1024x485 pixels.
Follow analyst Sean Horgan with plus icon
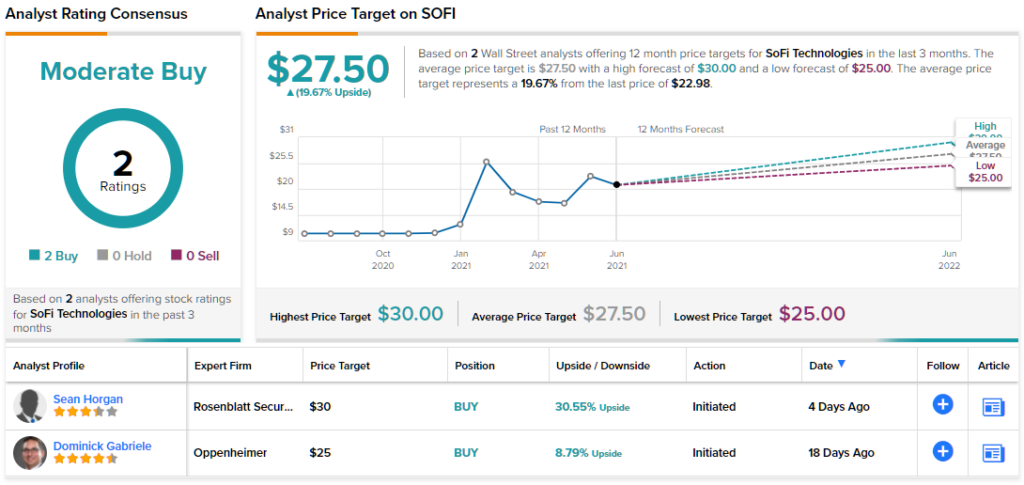942,405
